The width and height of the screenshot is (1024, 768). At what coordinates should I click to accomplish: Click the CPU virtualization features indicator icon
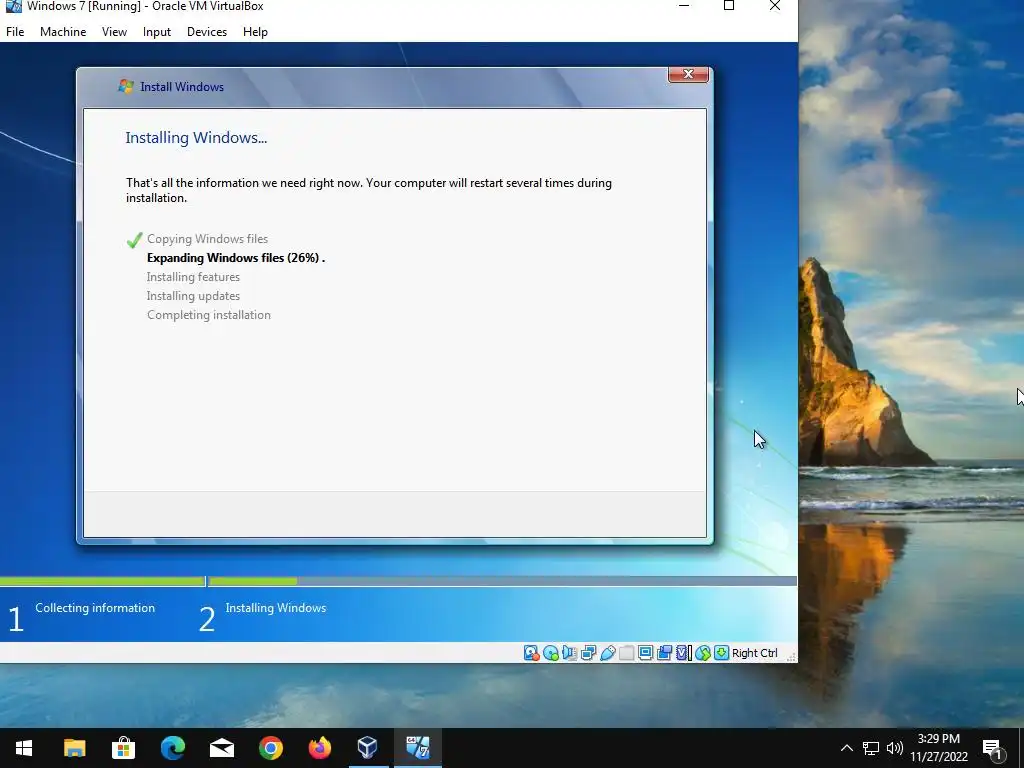683,653
